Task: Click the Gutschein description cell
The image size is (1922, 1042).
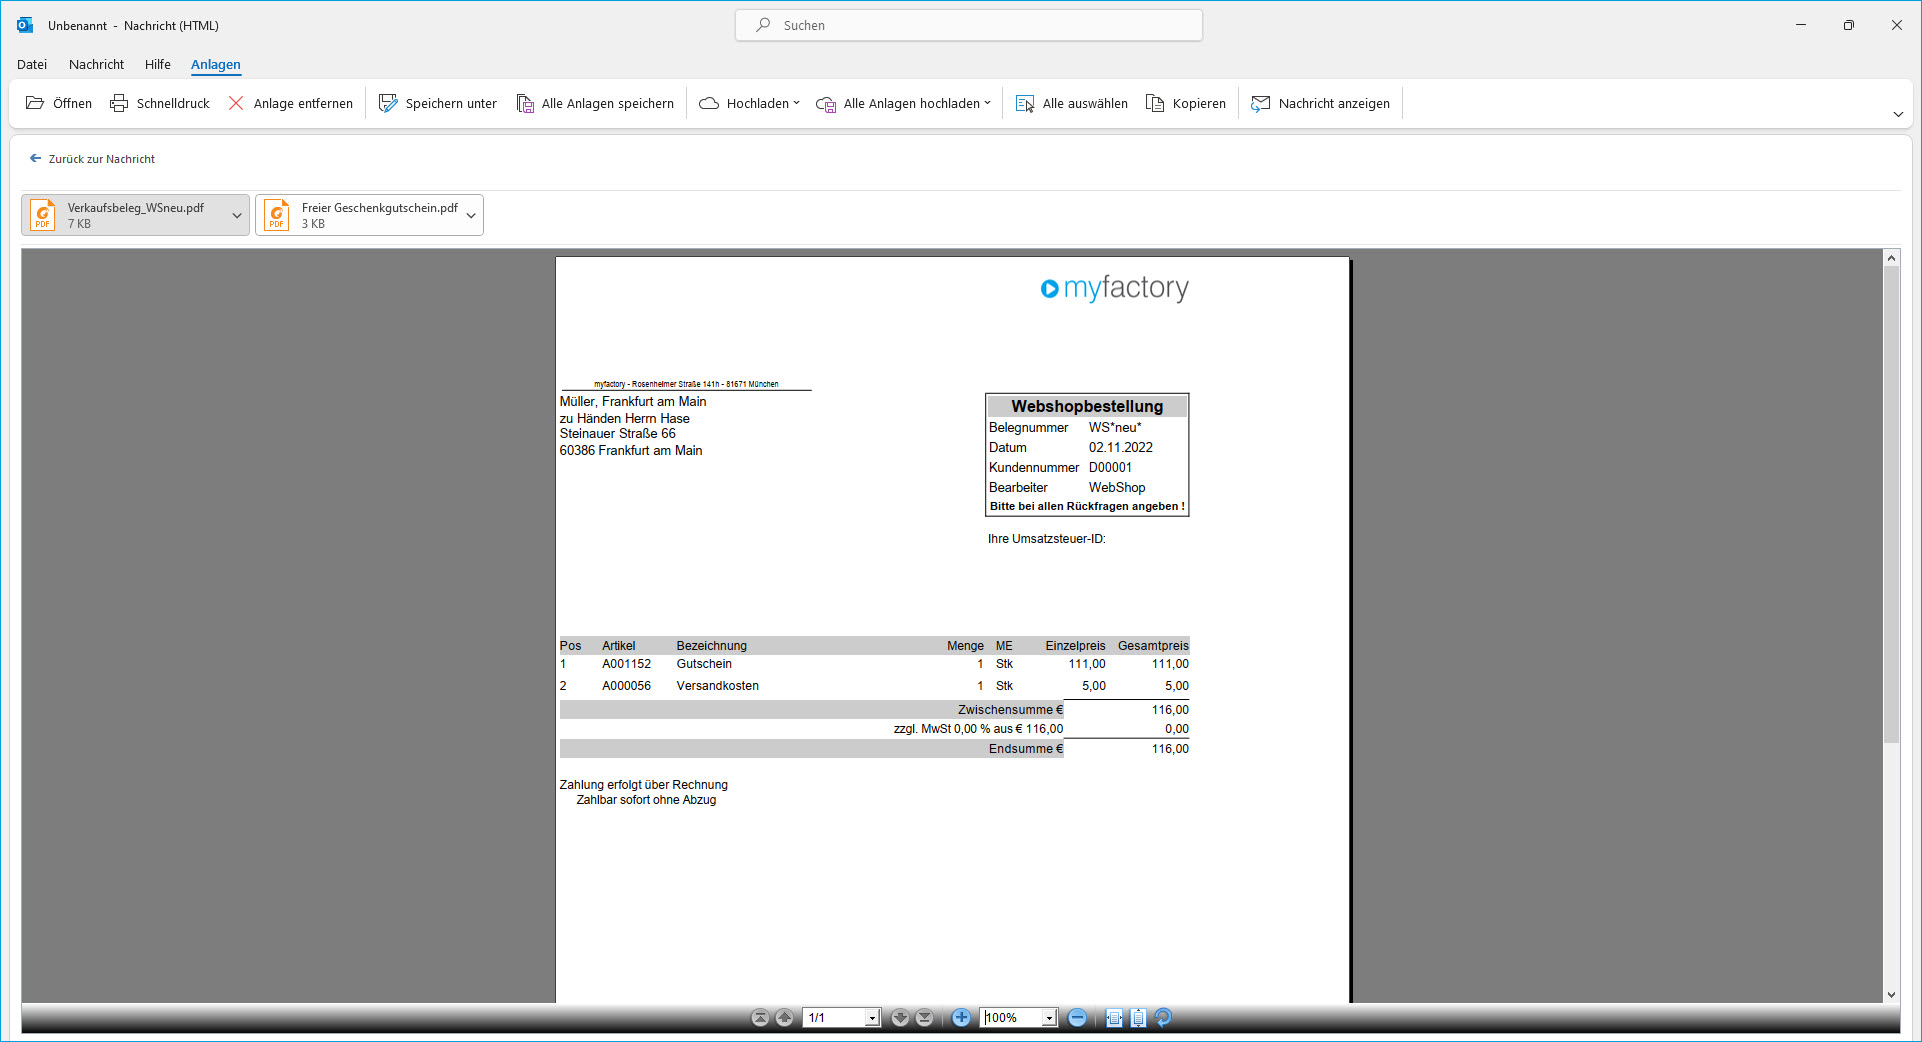Action: (x=704, y=664)
